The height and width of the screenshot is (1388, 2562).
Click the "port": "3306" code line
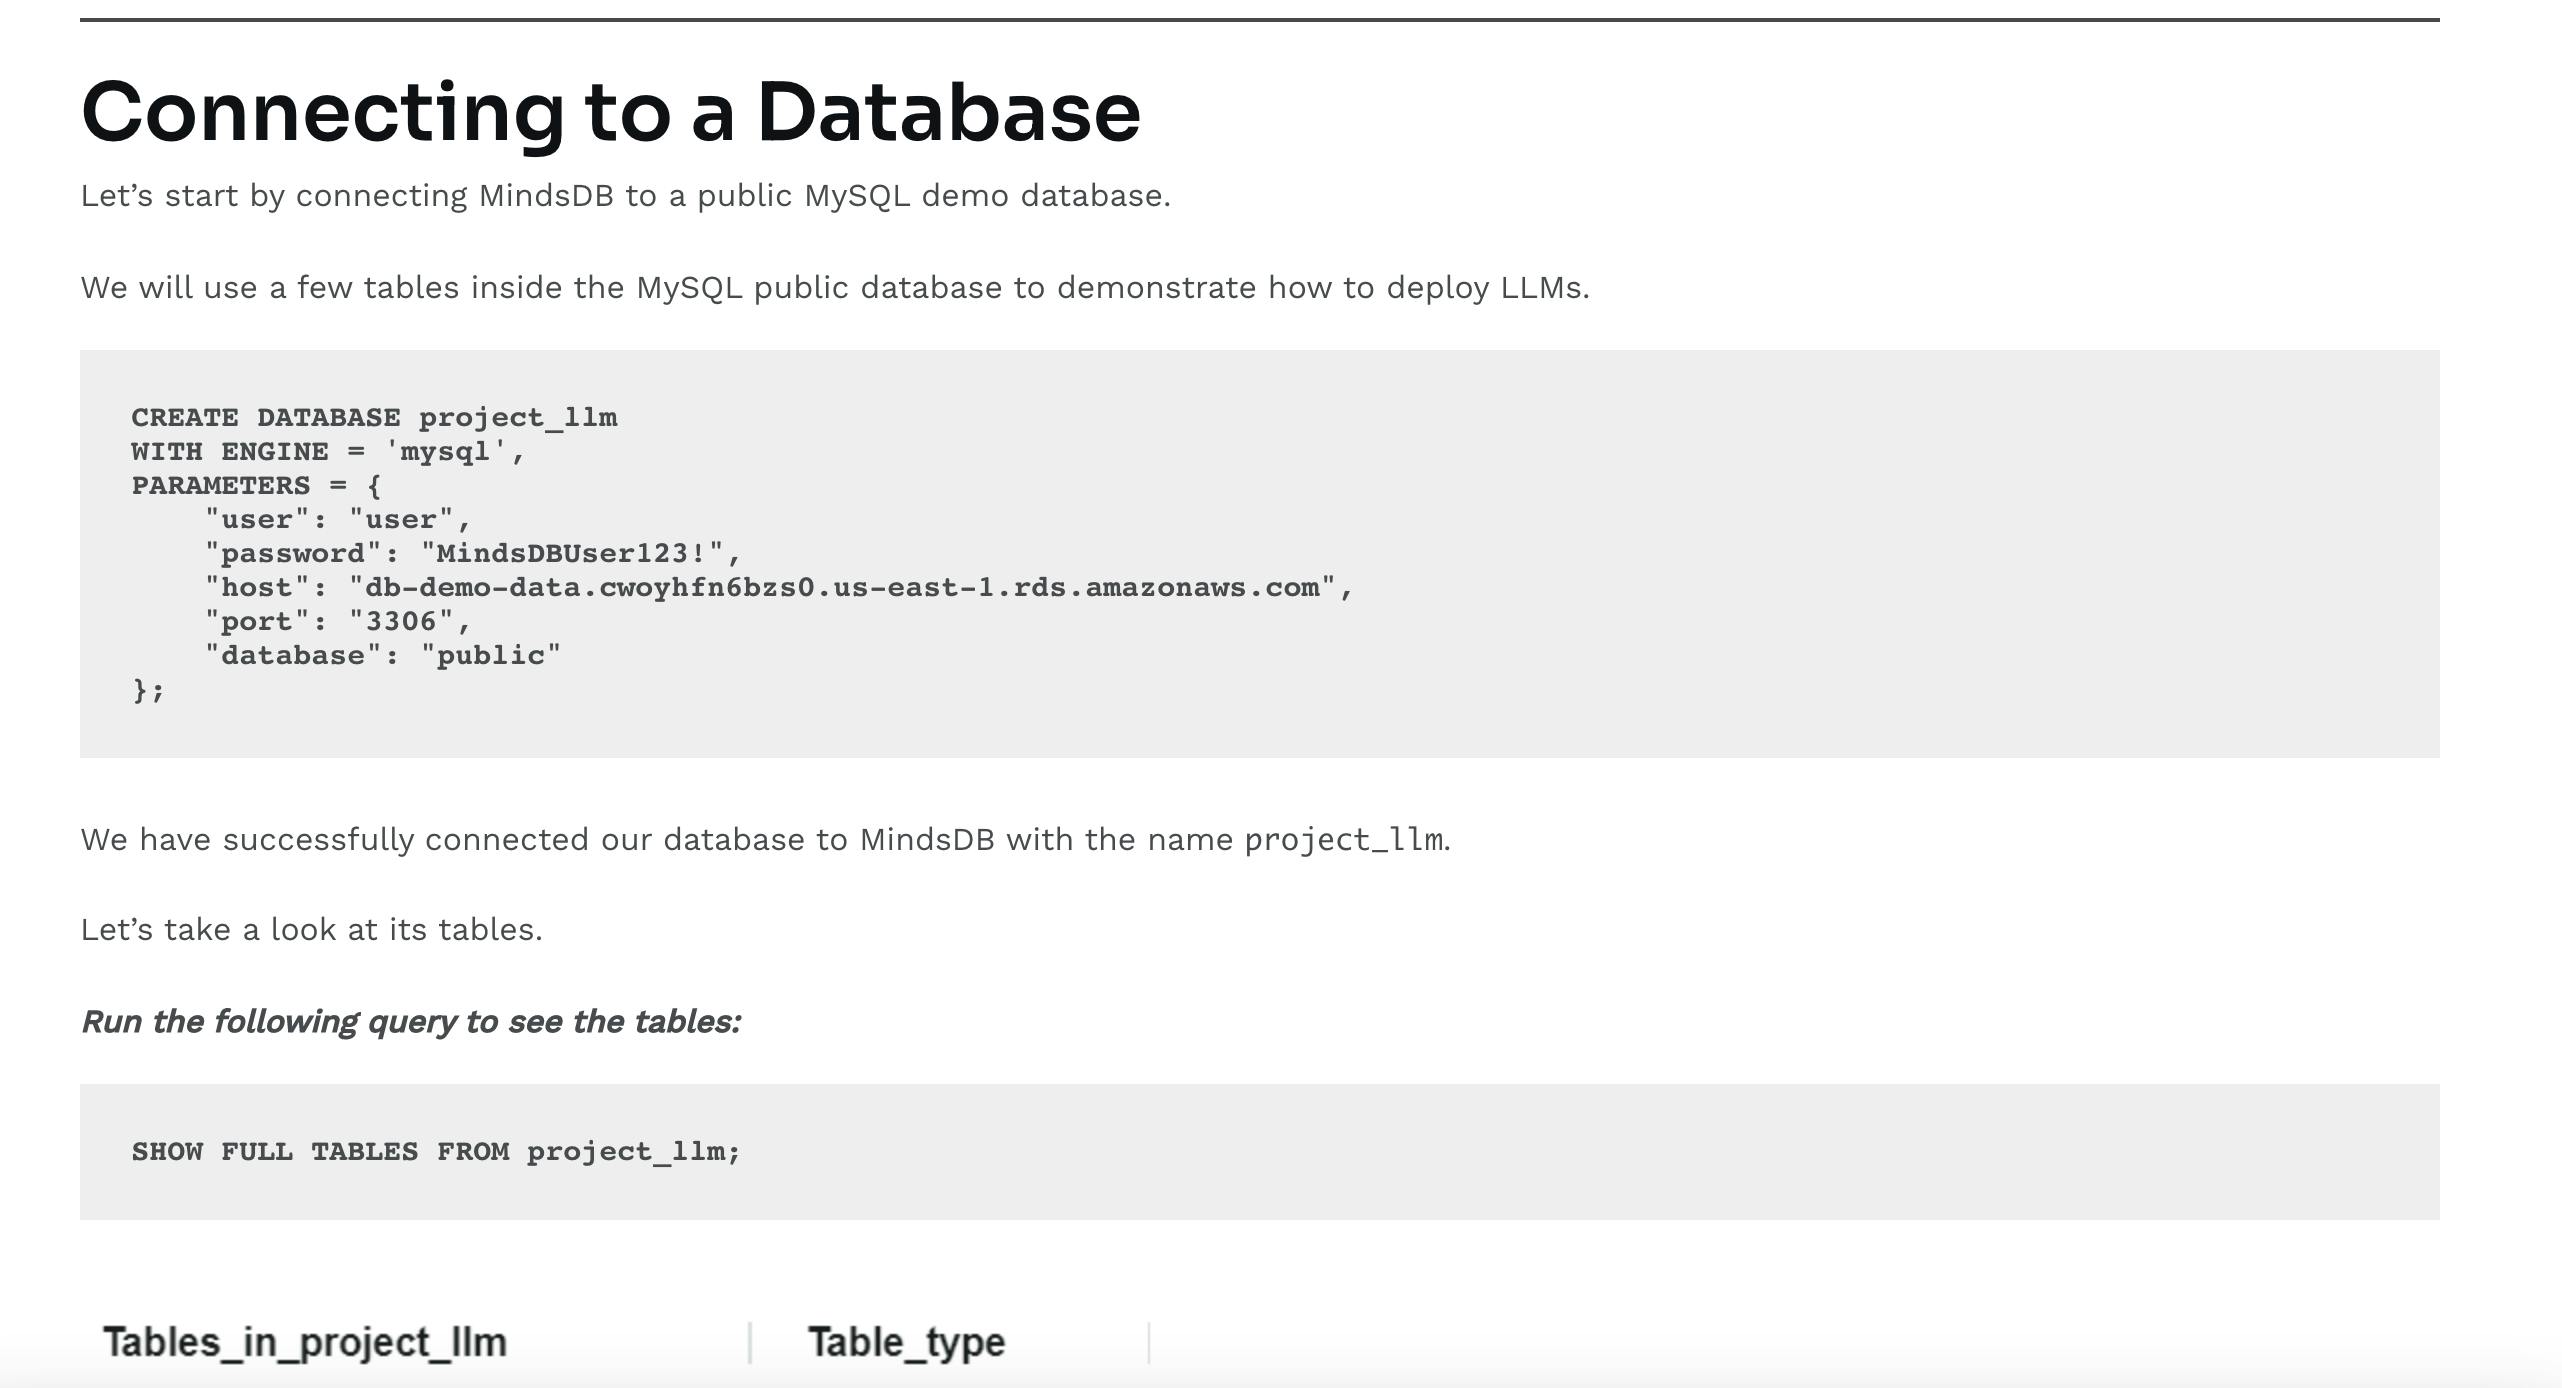[337, 621]
